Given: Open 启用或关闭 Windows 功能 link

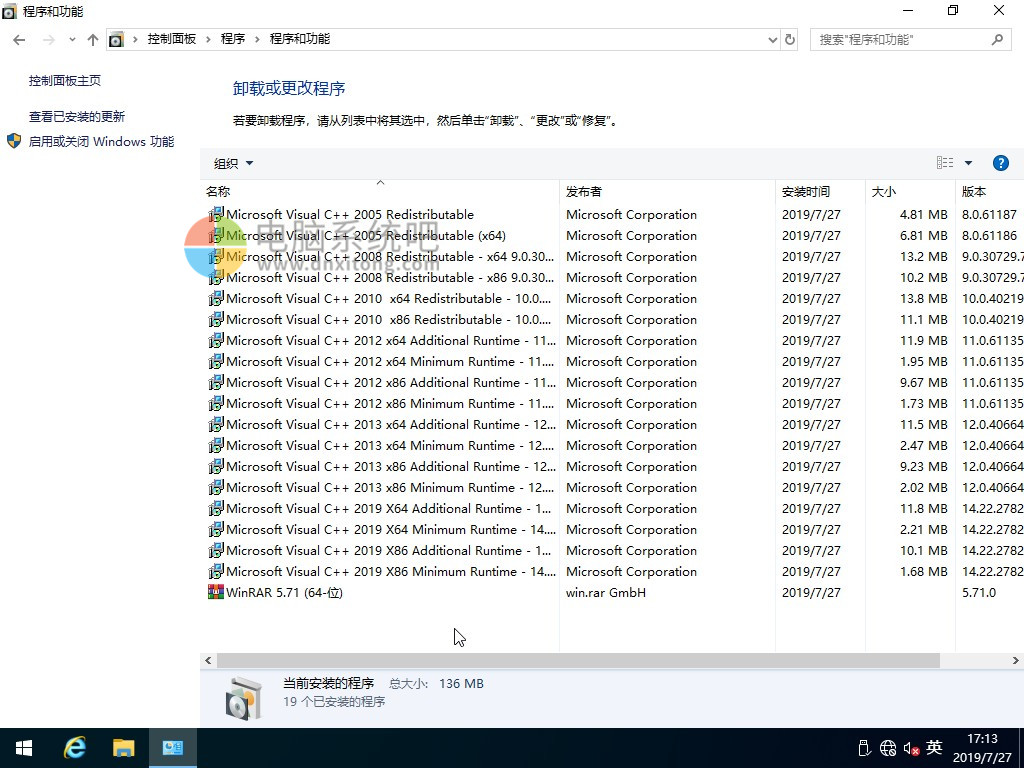Looking at the screenshot, I should [x=101, y=141].
